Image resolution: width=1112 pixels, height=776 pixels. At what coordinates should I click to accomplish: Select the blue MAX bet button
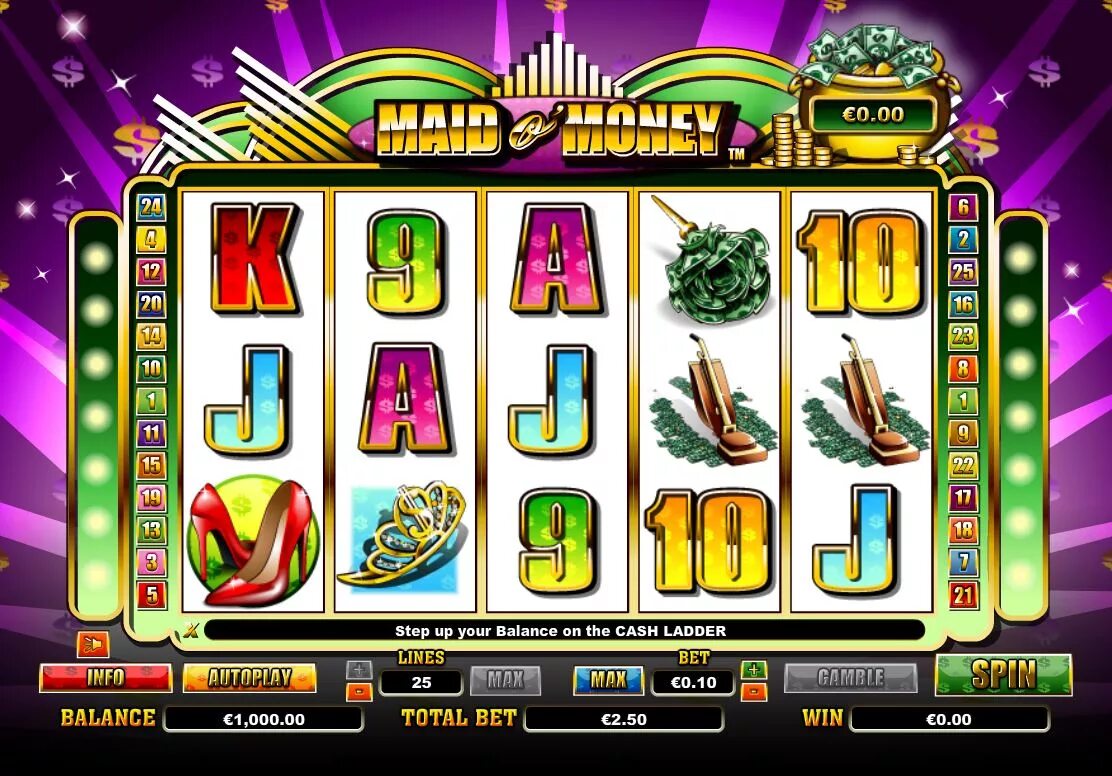pos(608,680)
